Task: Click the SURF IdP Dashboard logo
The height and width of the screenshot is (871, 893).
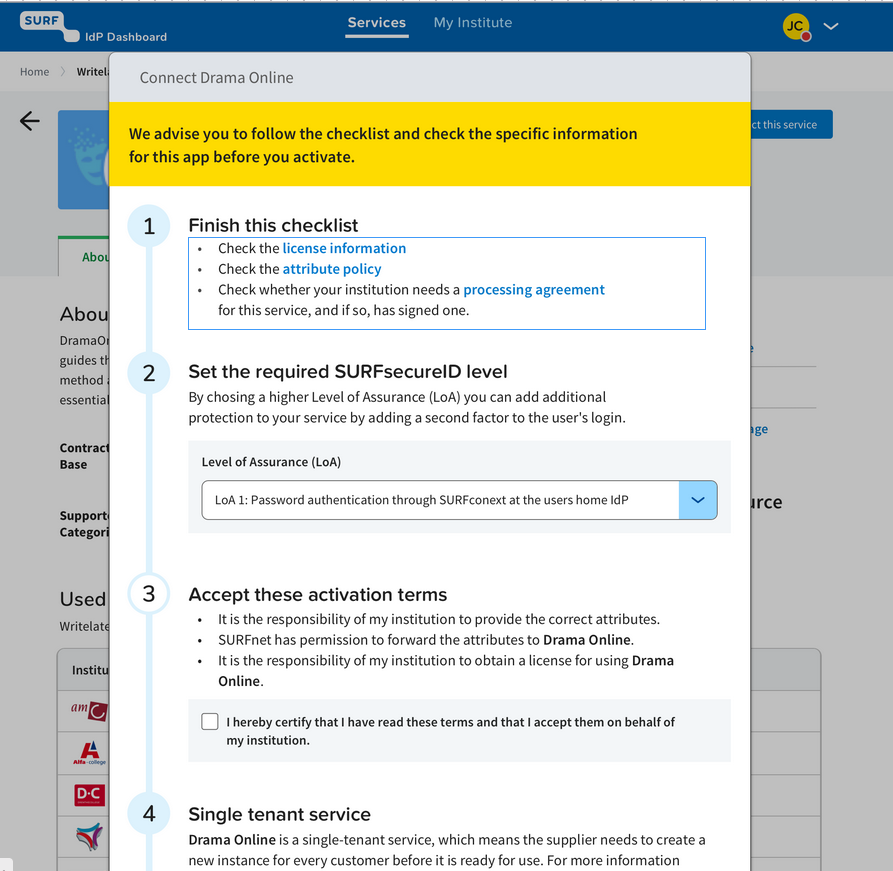Action: 93,27
